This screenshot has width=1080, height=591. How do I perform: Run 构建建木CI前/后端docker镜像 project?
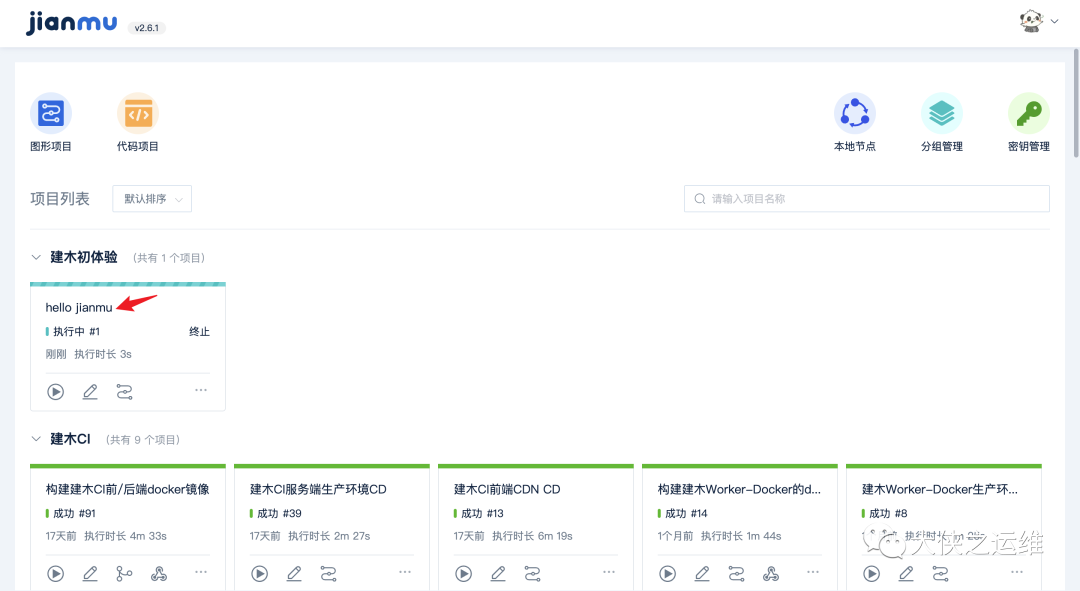click(x=56, y=574)
